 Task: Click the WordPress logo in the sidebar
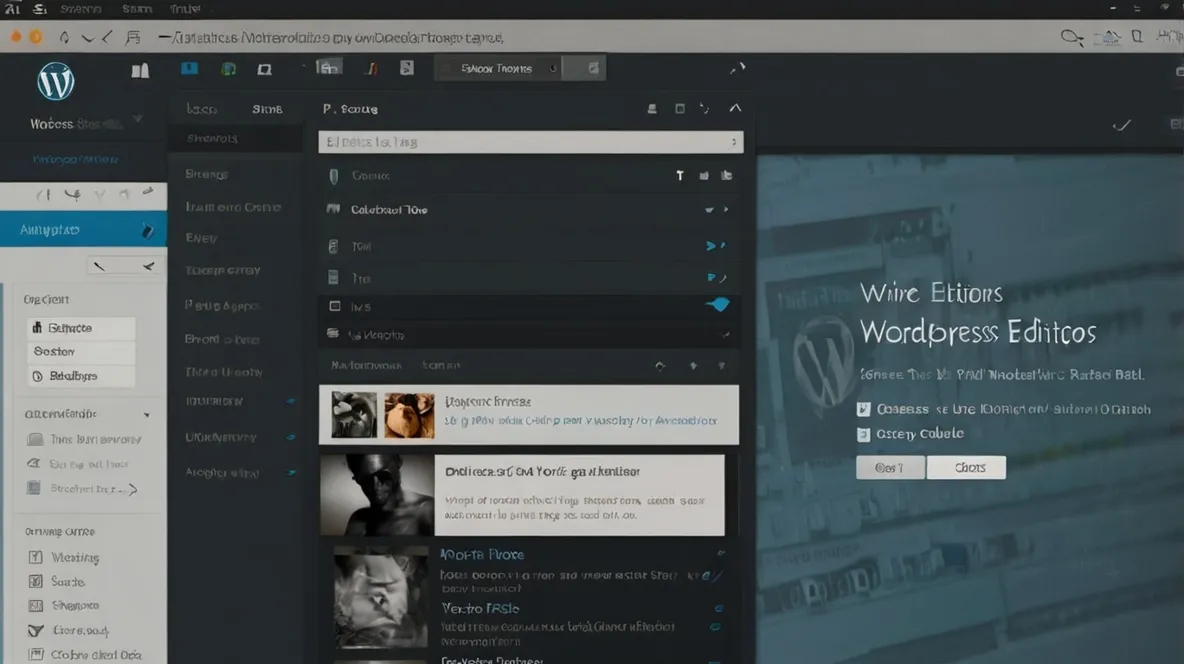(x=56, y=81)
